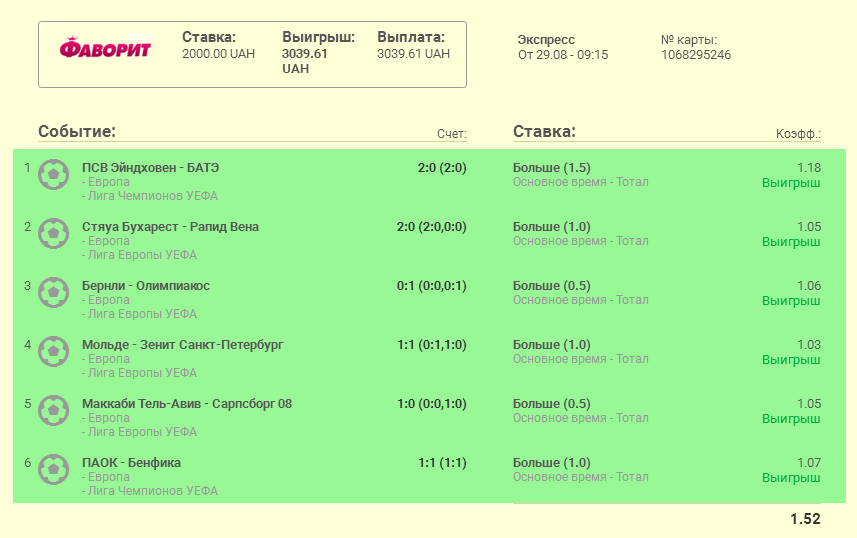This screenshot has width=857, height=538.
Task: Click coefficient 1.05 in Стяуа Бухарест row
Action: [809, 227]
